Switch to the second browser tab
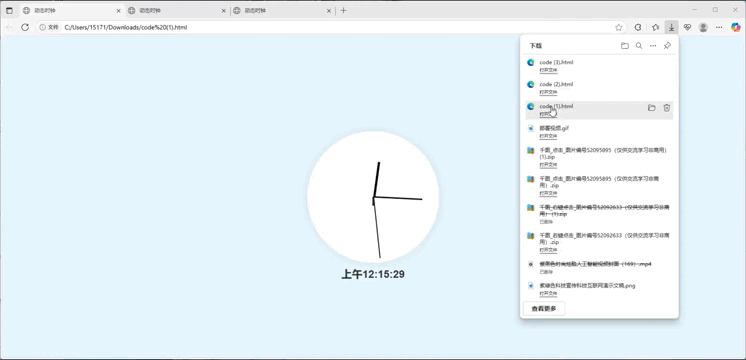 coord(177,10)
